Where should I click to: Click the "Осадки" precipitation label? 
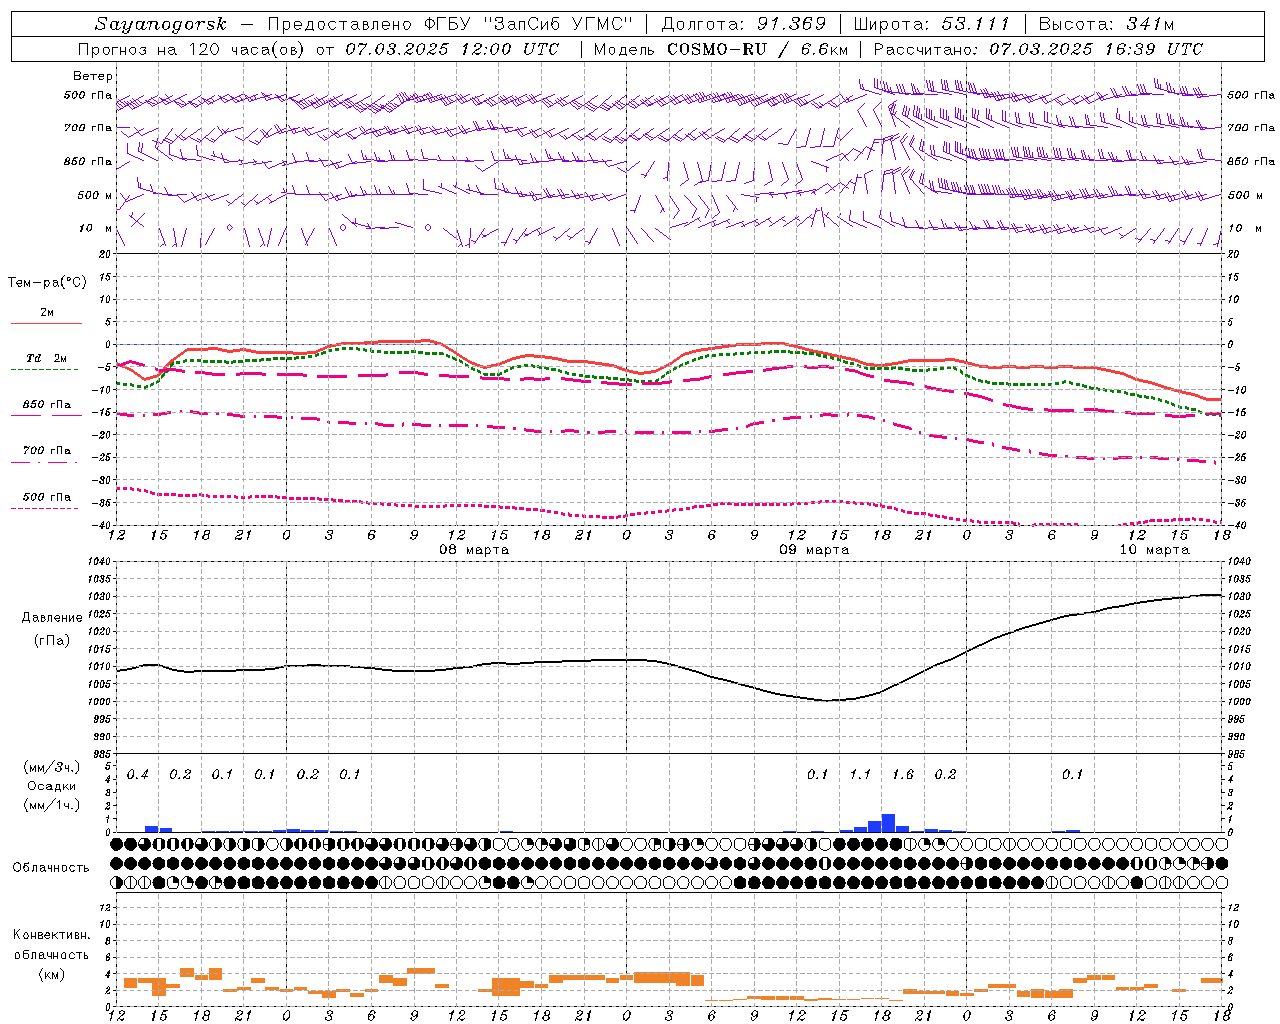[x=52, y=786]
